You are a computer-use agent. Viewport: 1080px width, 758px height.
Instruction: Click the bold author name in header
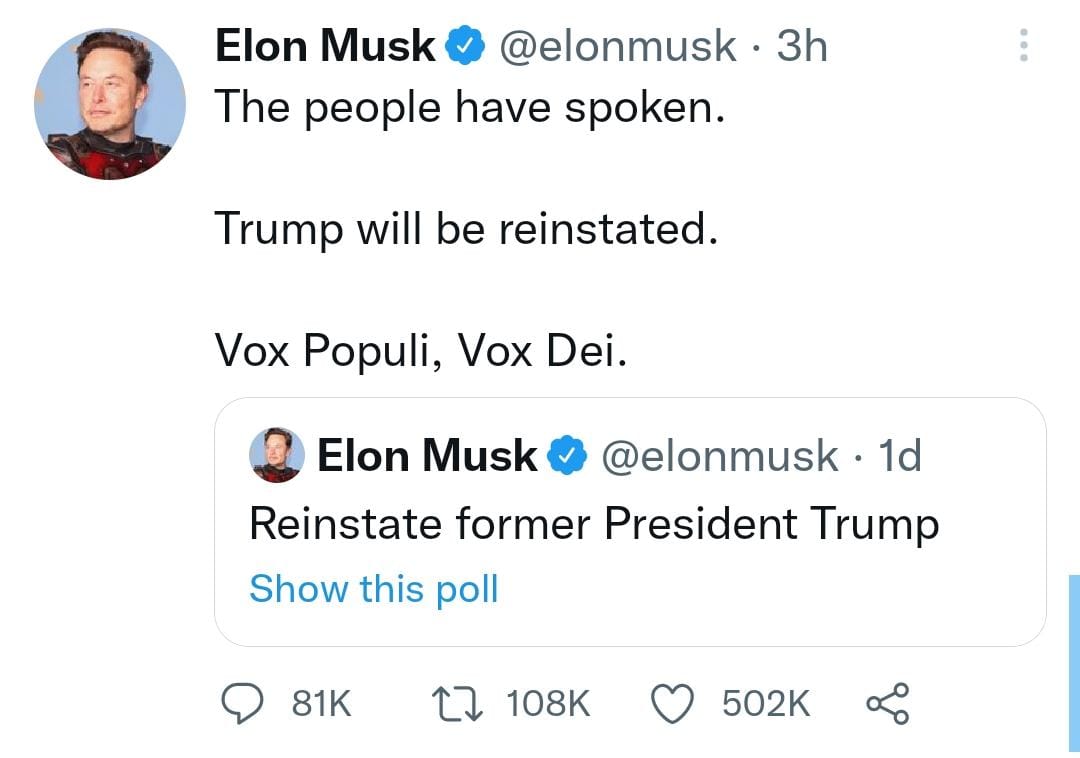point(326,46)
